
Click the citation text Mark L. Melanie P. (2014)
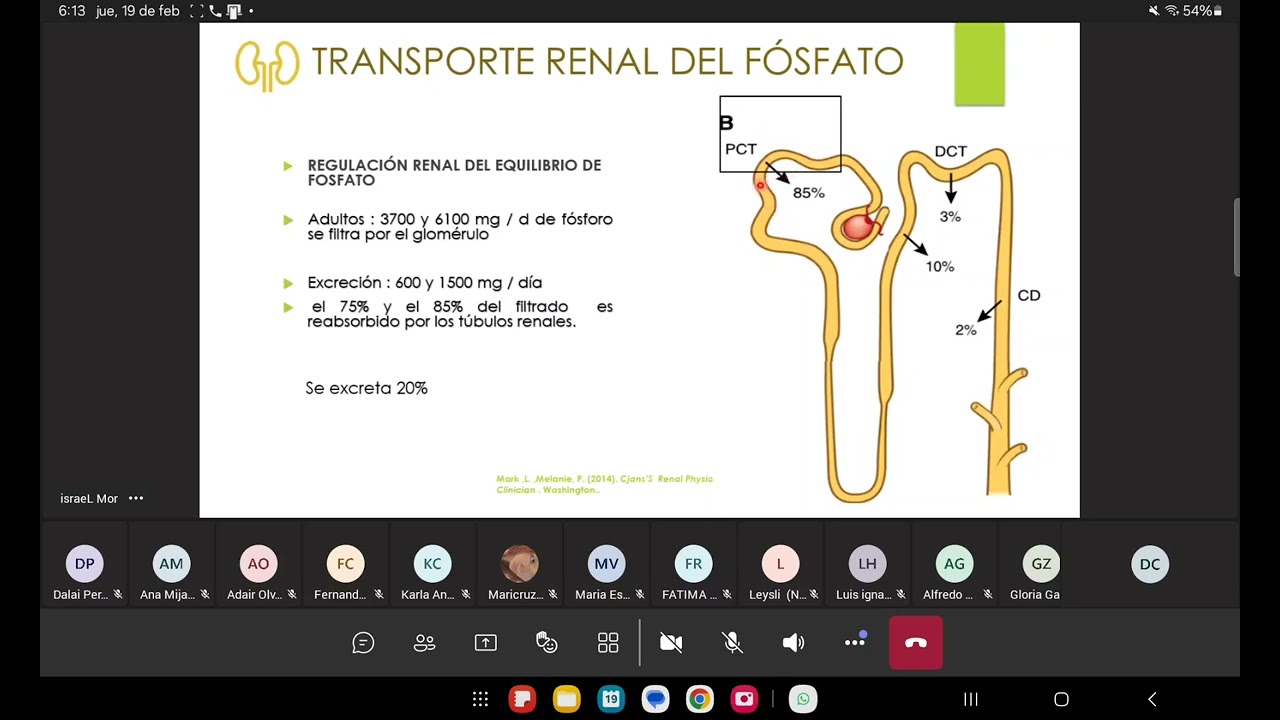[x=604, y=484]
